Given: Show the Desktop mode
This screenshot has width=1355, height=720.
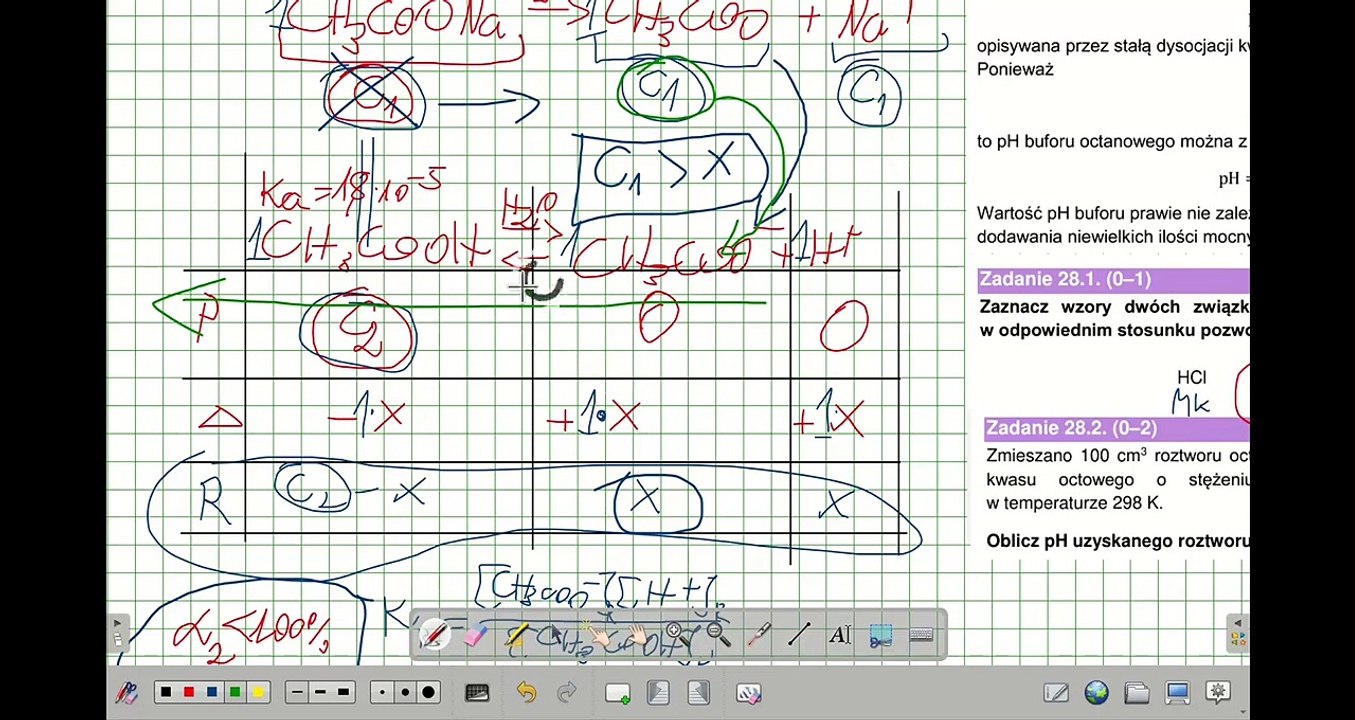Looking at the screenshot, I should click(x=1177, y=692).
